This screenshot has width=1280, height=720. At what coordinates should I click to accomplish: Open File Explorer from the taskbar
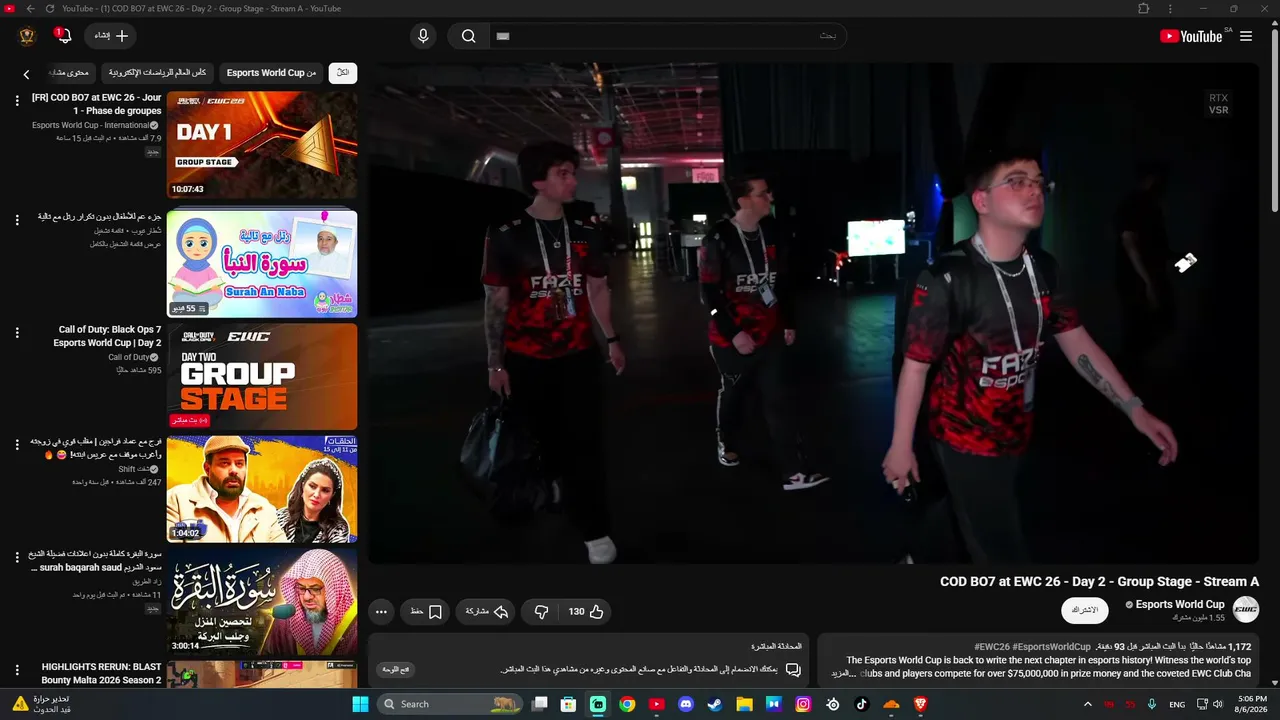pyautogui.click(x=744, y=704)
